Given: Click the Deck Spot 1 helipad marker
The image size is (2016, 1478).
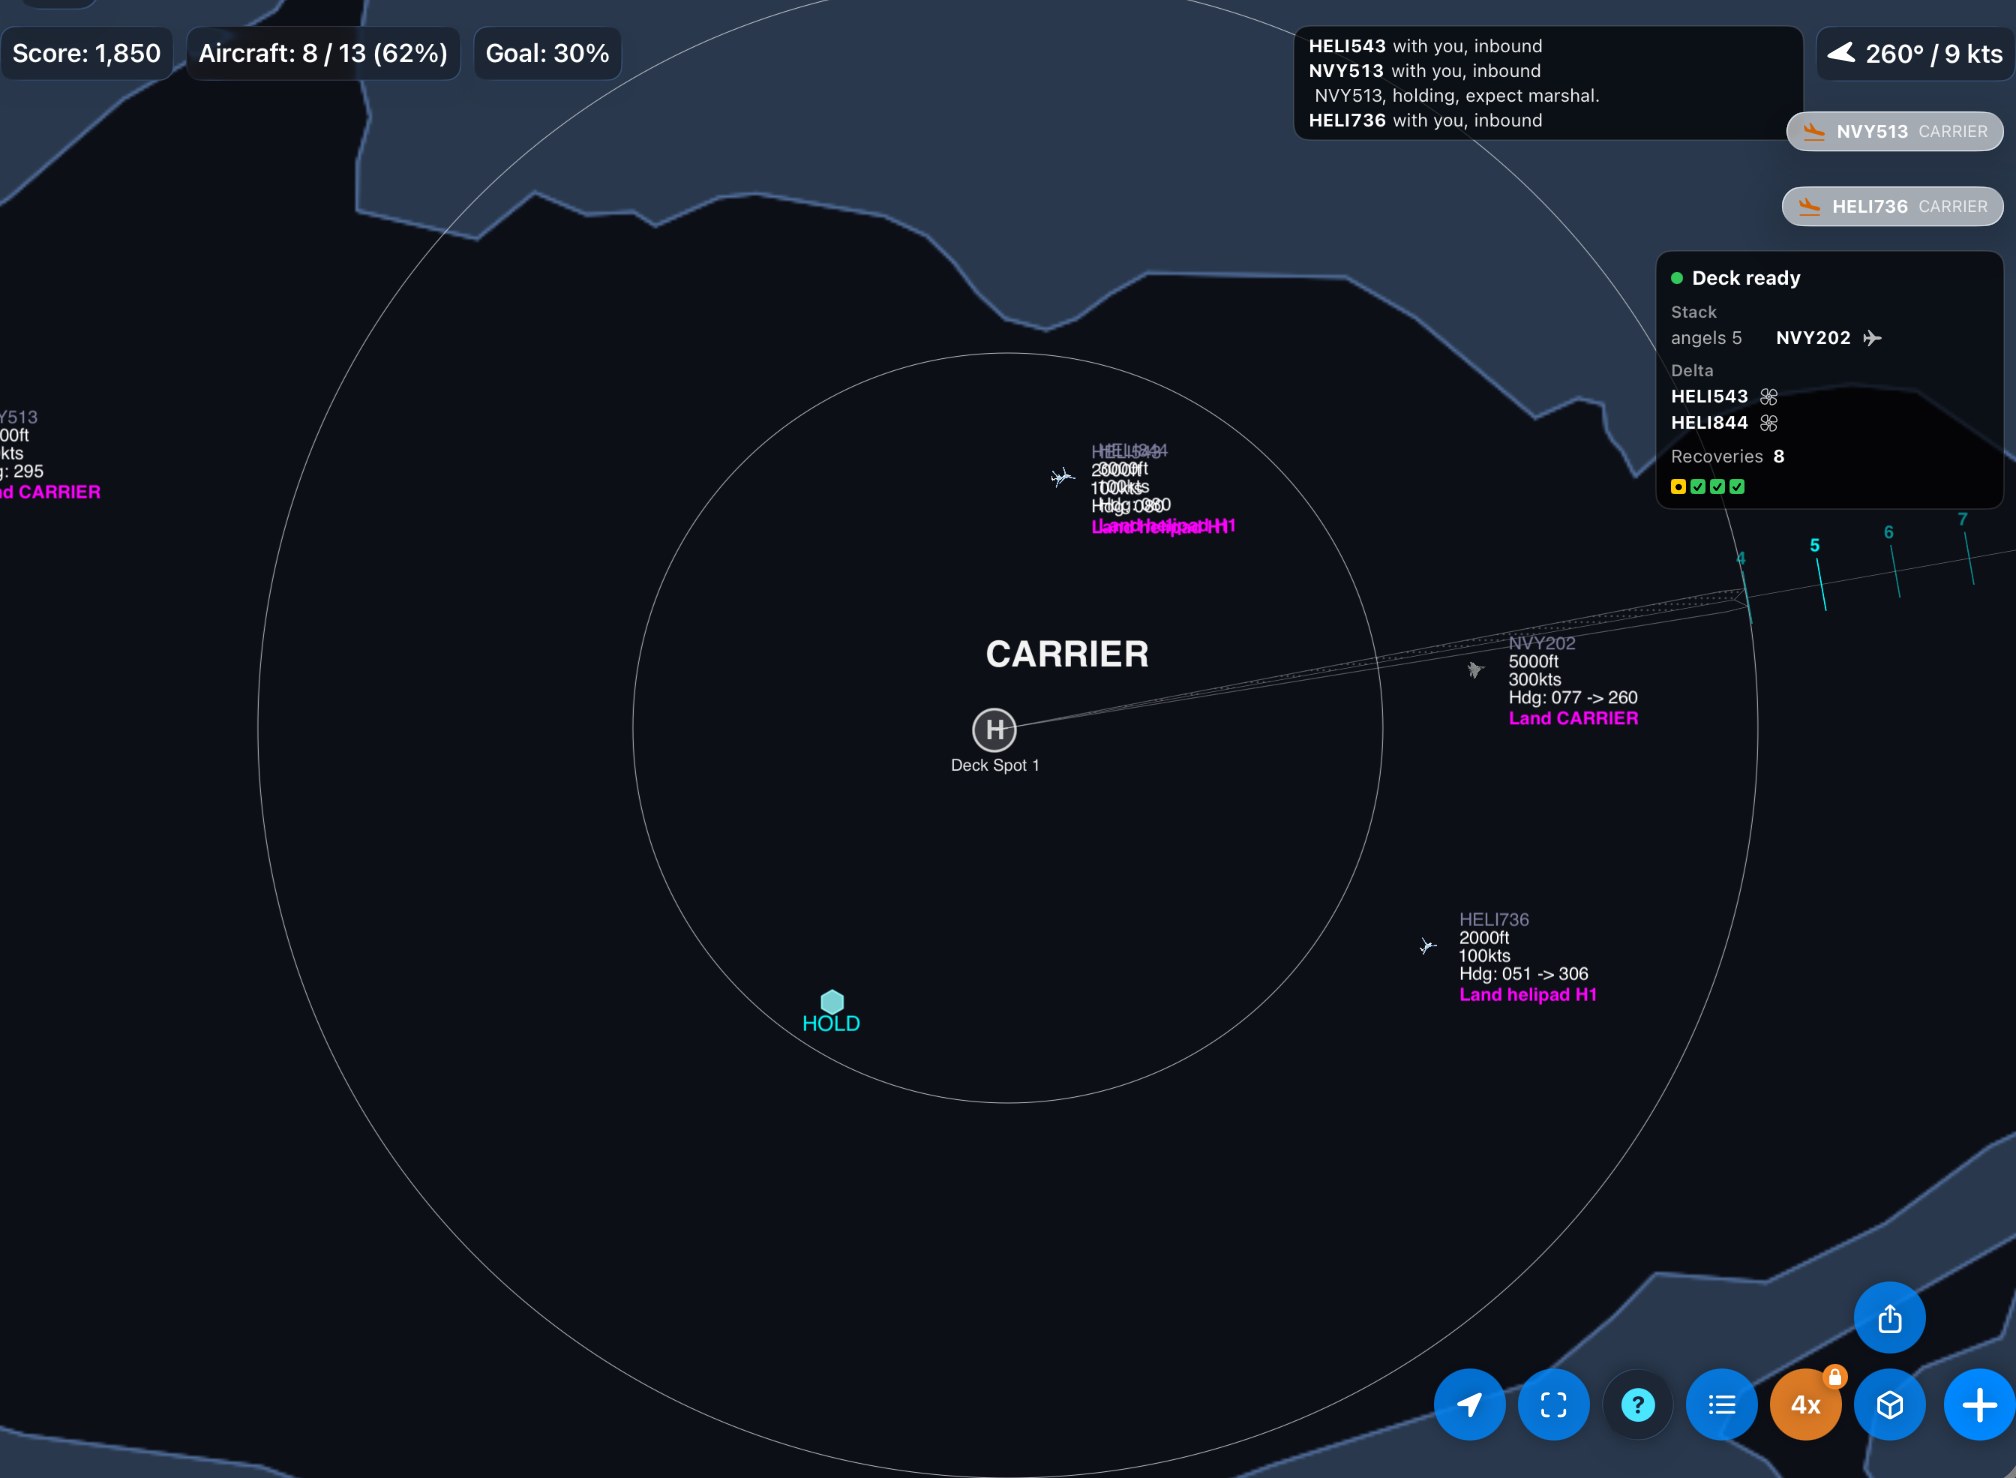Looking at the screenshot, I should point(995,730).
